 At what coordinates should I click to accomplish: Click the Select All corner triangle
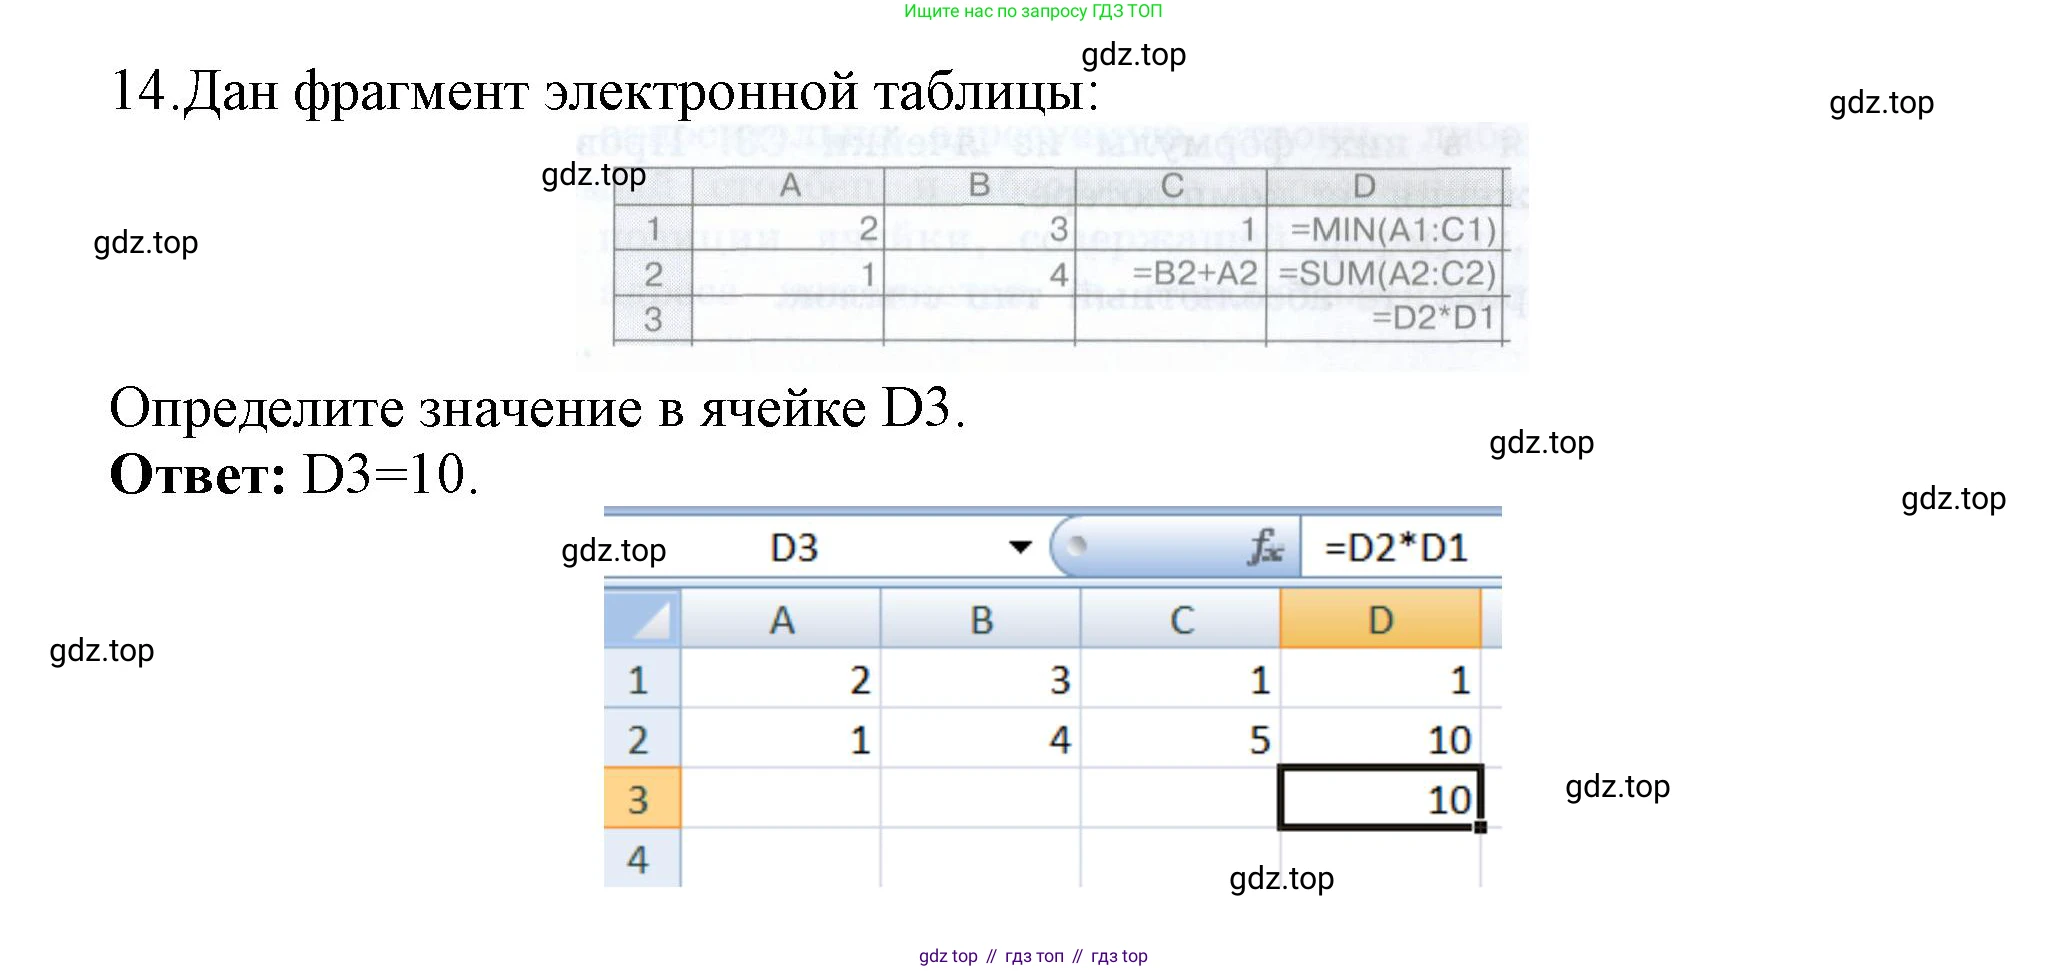pyautogui.click(x=642, y=618)
